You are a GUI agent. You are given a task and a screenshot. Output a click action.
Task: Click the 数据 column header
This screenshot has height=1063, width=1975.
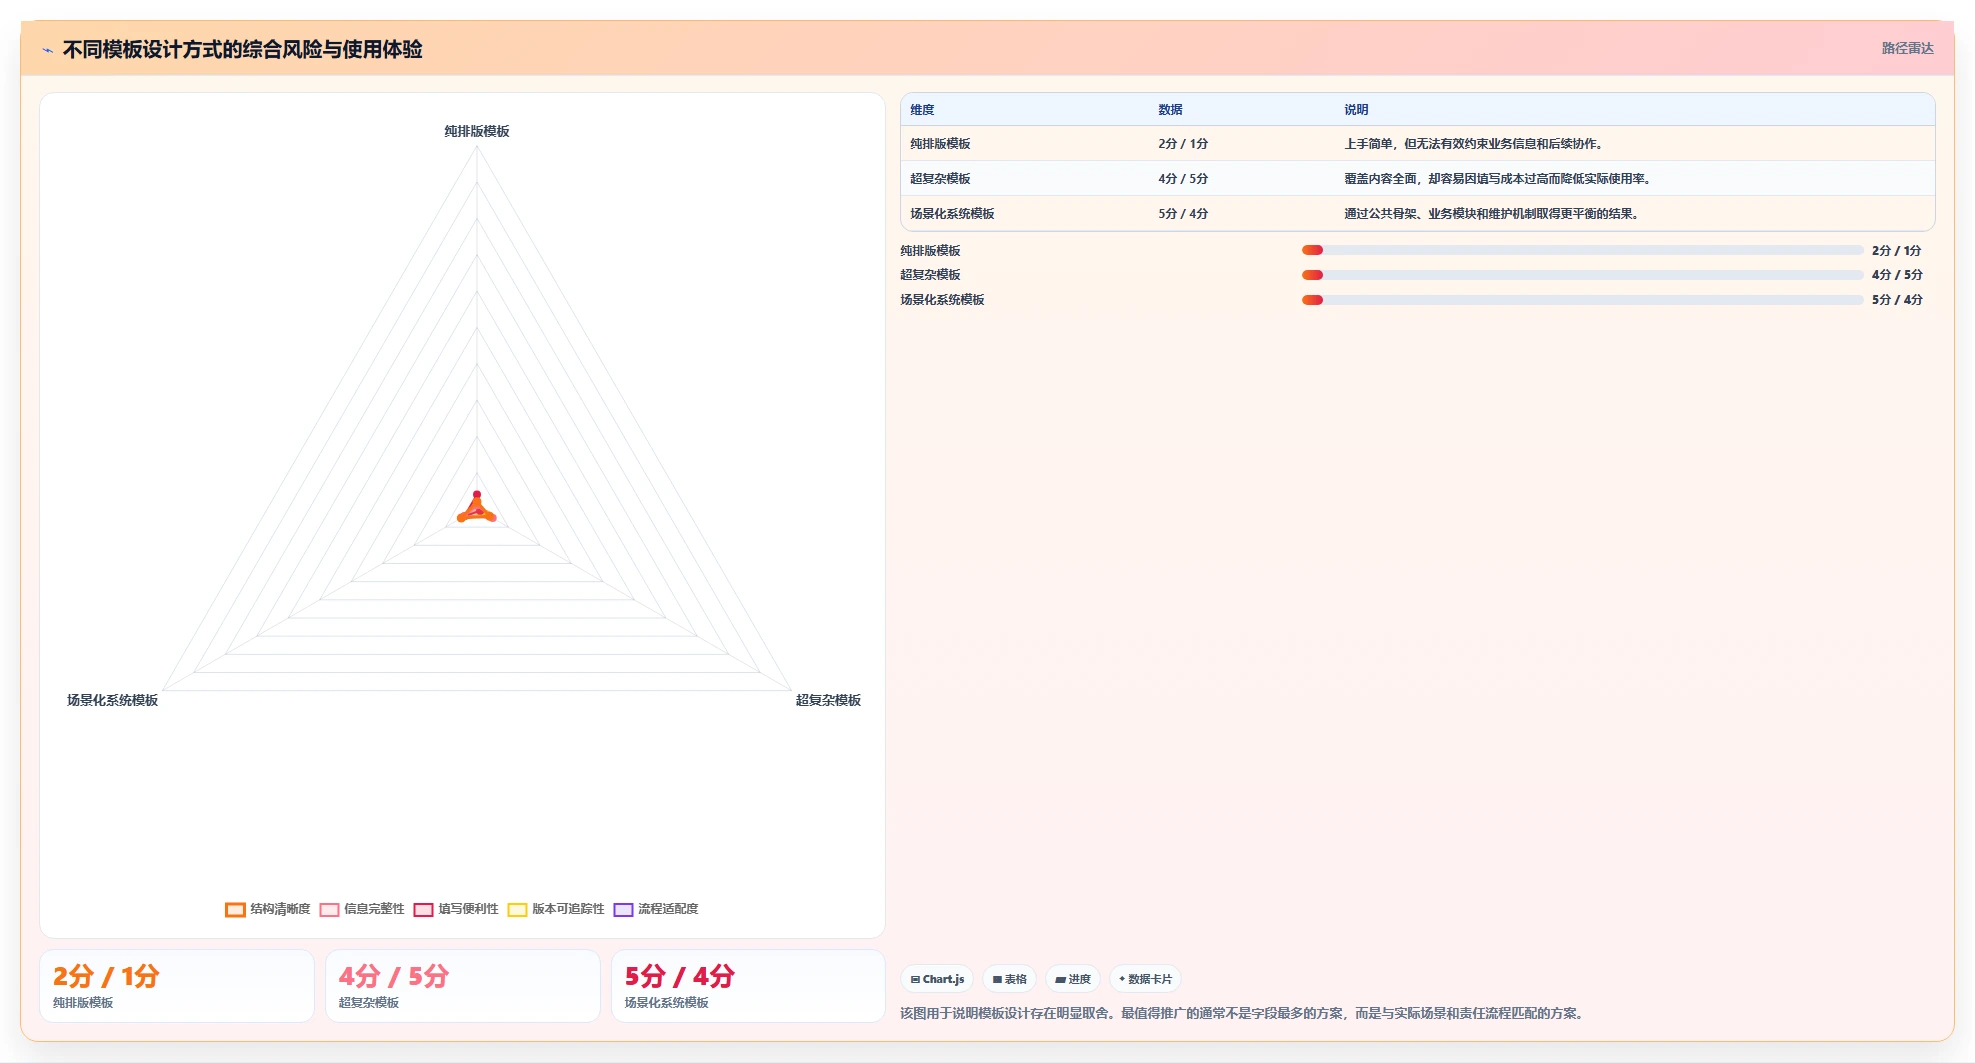coord(1170,110)
